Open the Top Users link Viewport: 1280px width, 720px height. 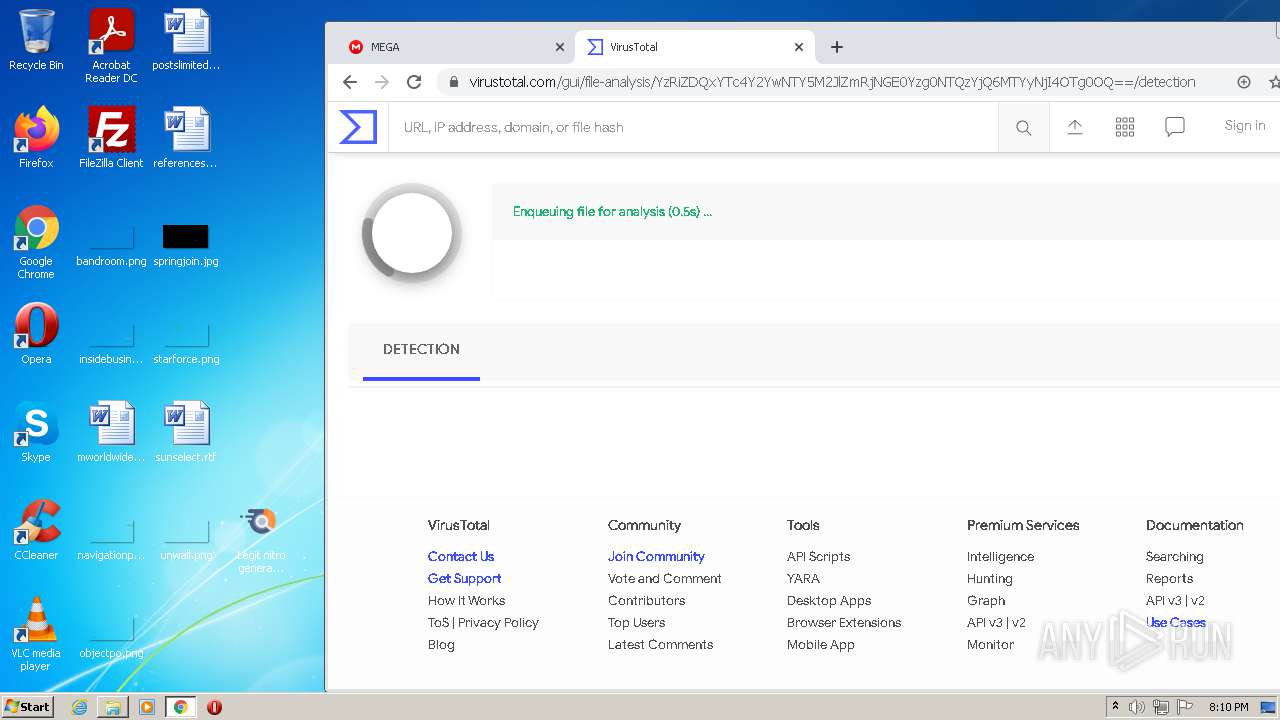point(636,622)
